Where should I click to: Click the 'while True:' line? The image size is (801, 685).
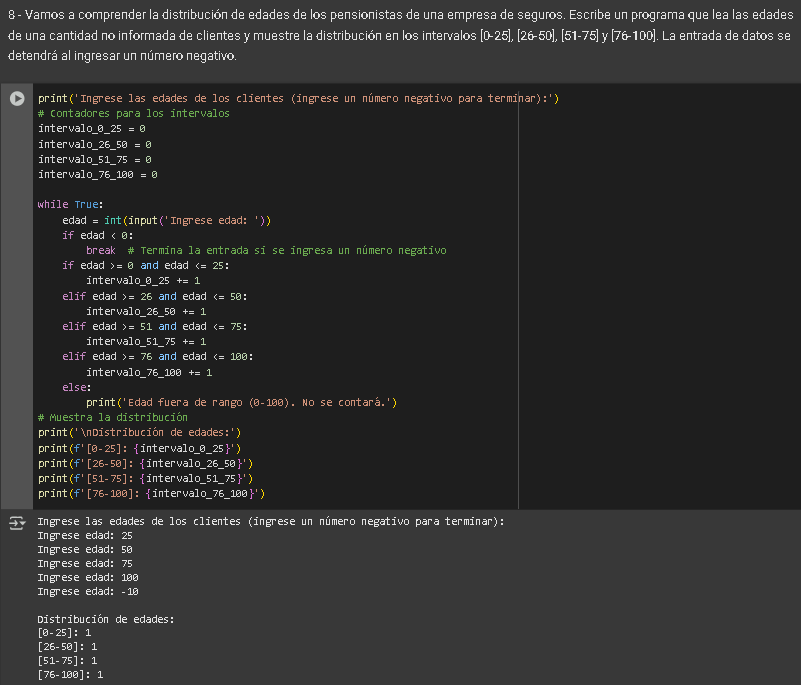click(70, 204)
